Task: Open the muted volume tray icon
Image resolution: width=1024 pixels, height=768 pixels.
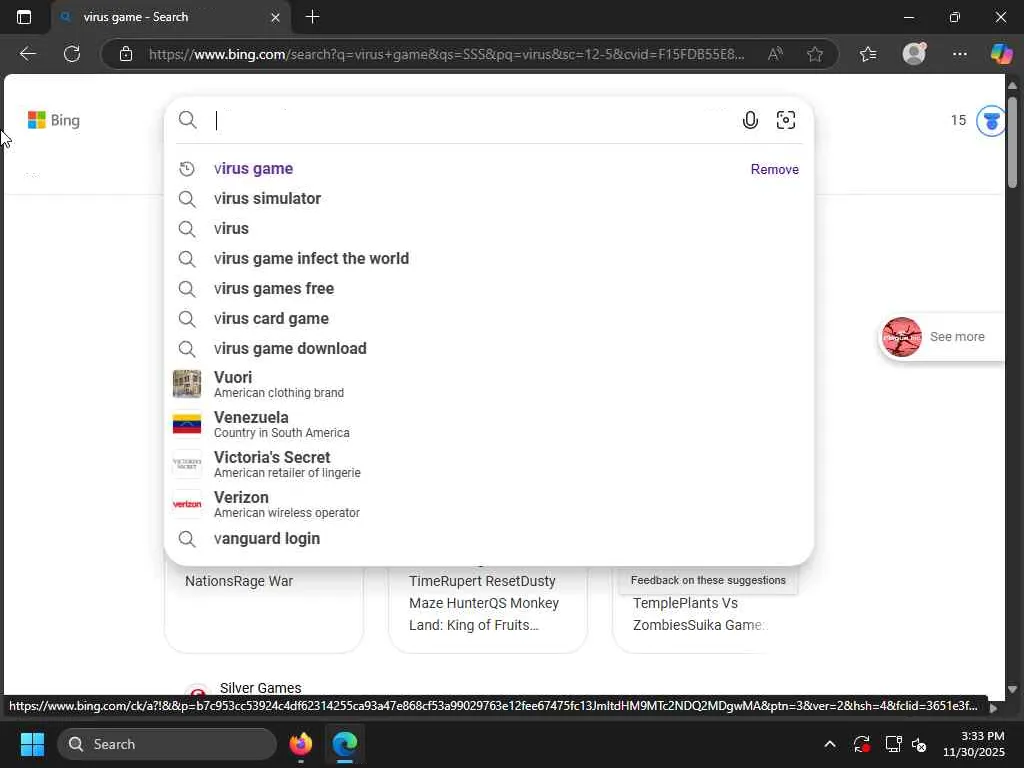Action: click(x=919, y=744)
